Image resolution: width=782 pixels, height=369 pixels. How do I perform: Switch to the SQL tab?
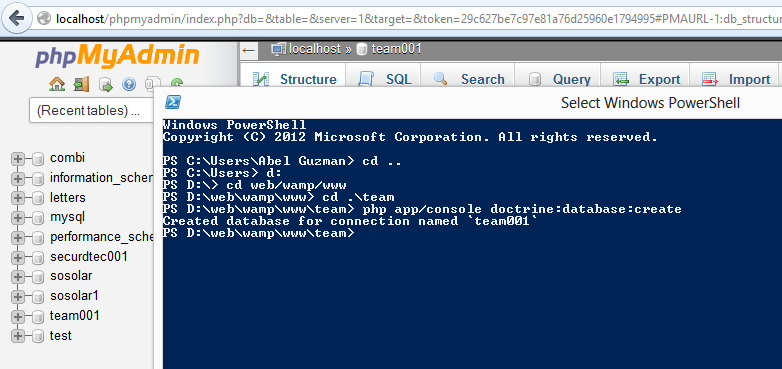pos(386,79)
